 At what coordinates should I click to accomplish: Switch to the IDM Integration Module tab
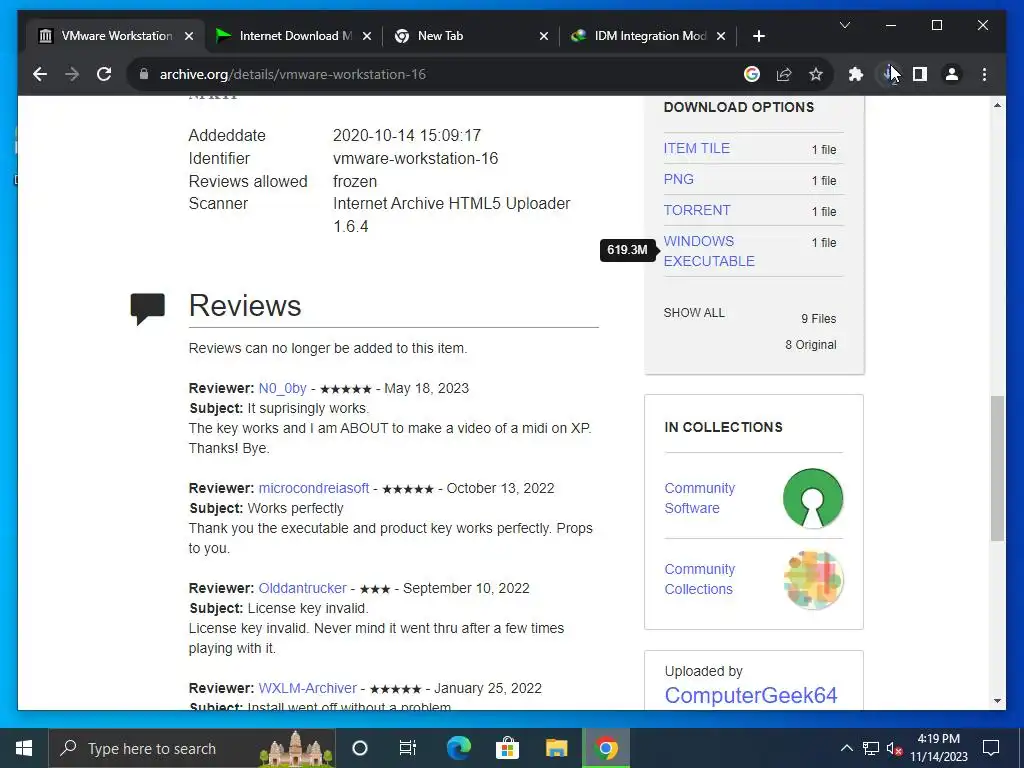(x=648, y=36)
